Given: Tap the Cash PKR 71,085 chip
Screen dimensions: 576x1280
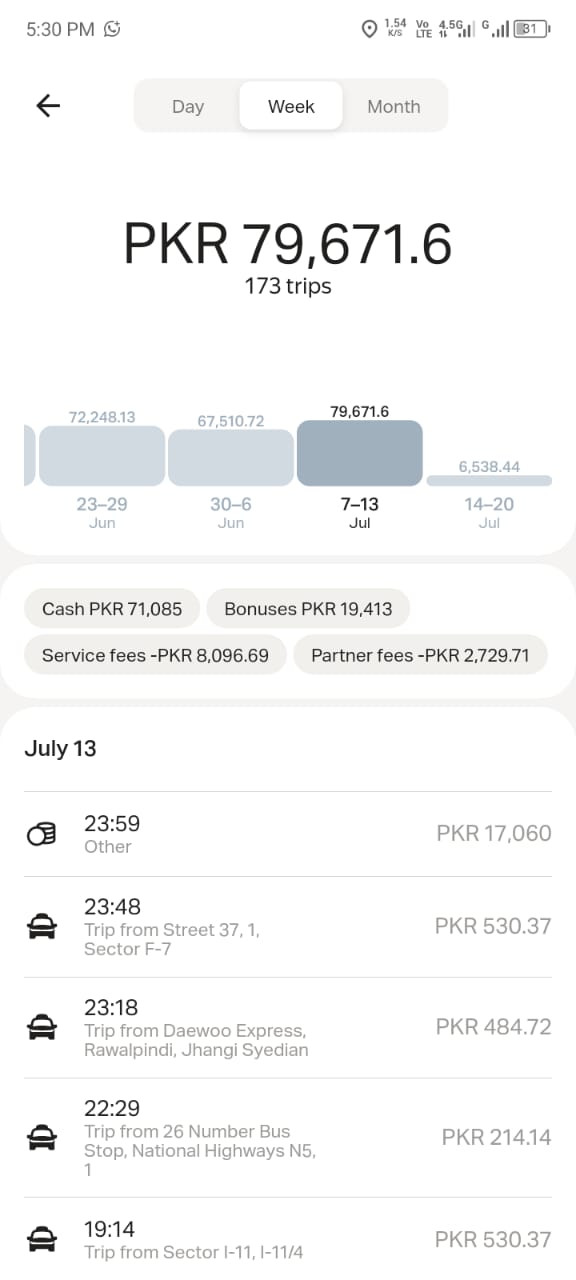Looking at the screenshot, I should 112,609.
